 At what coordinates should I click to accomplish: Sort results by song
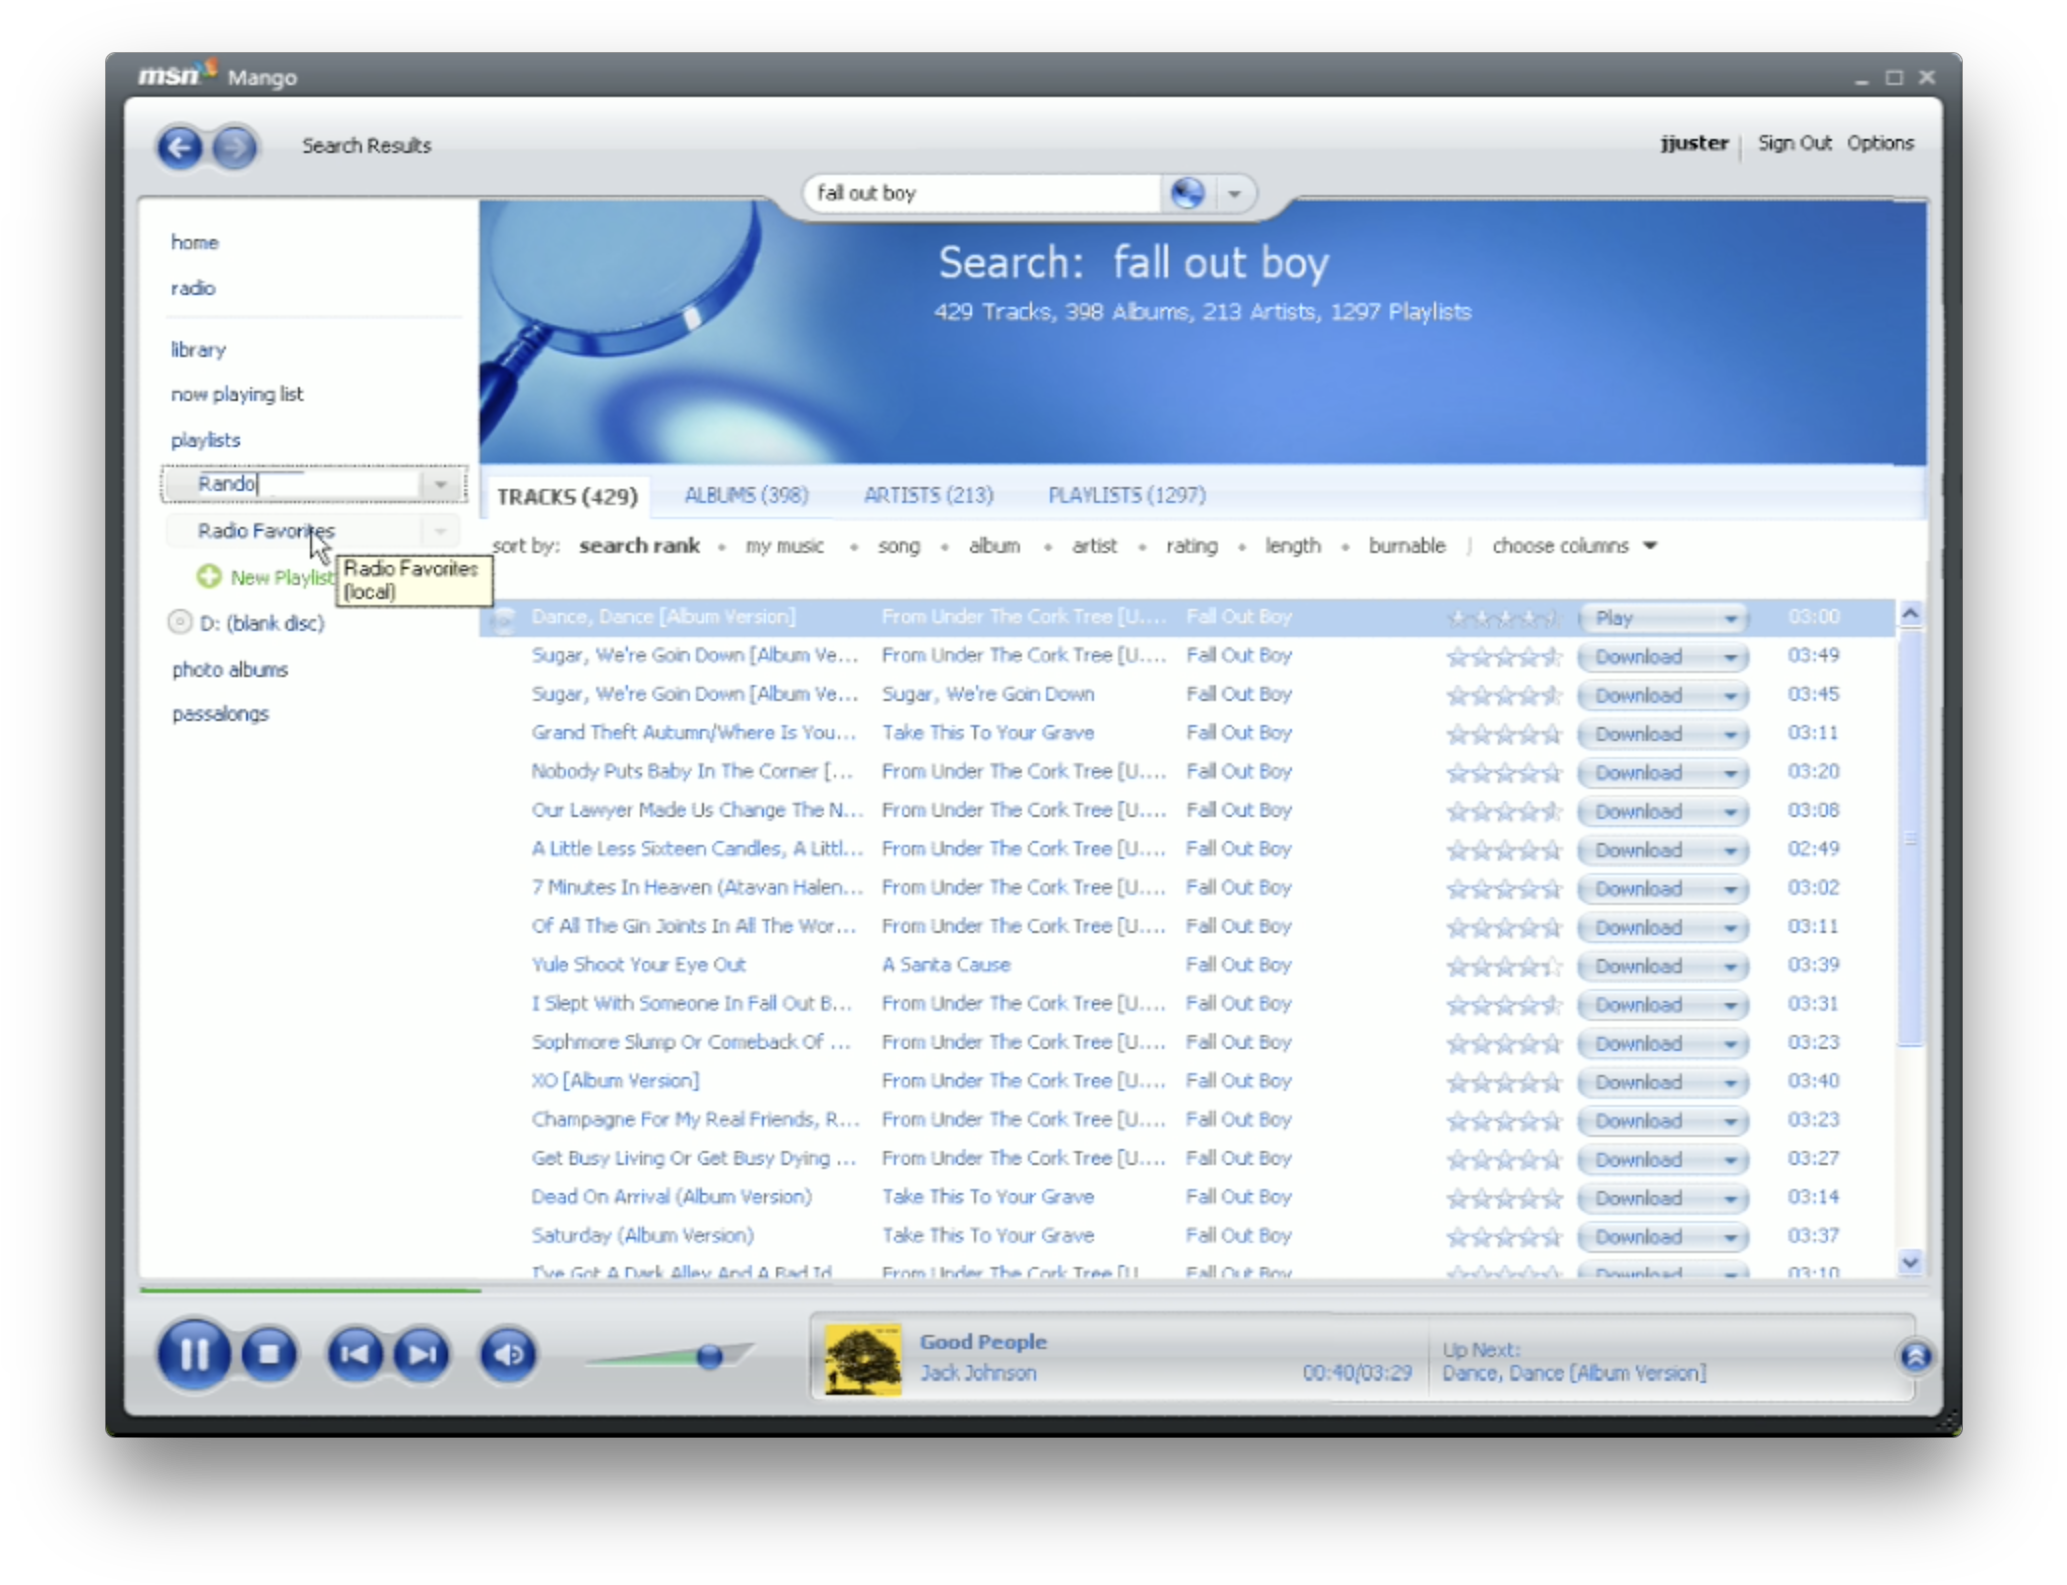coord(898,546)
